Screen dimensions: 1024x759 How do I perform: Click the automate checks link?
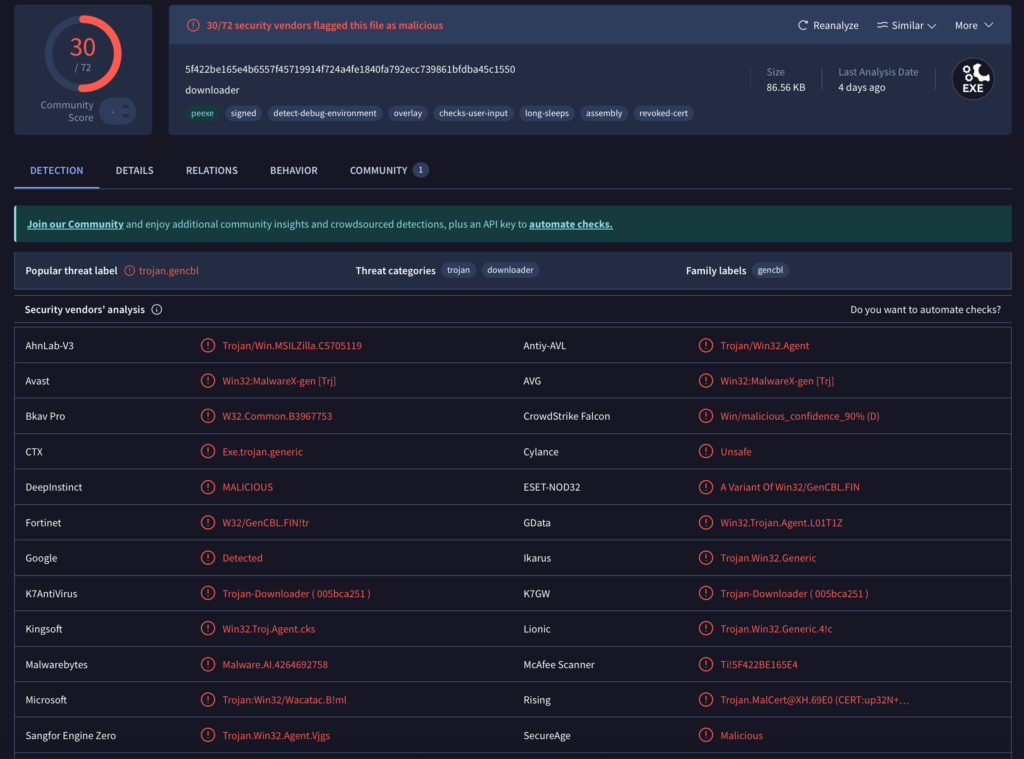pos(570,225)
